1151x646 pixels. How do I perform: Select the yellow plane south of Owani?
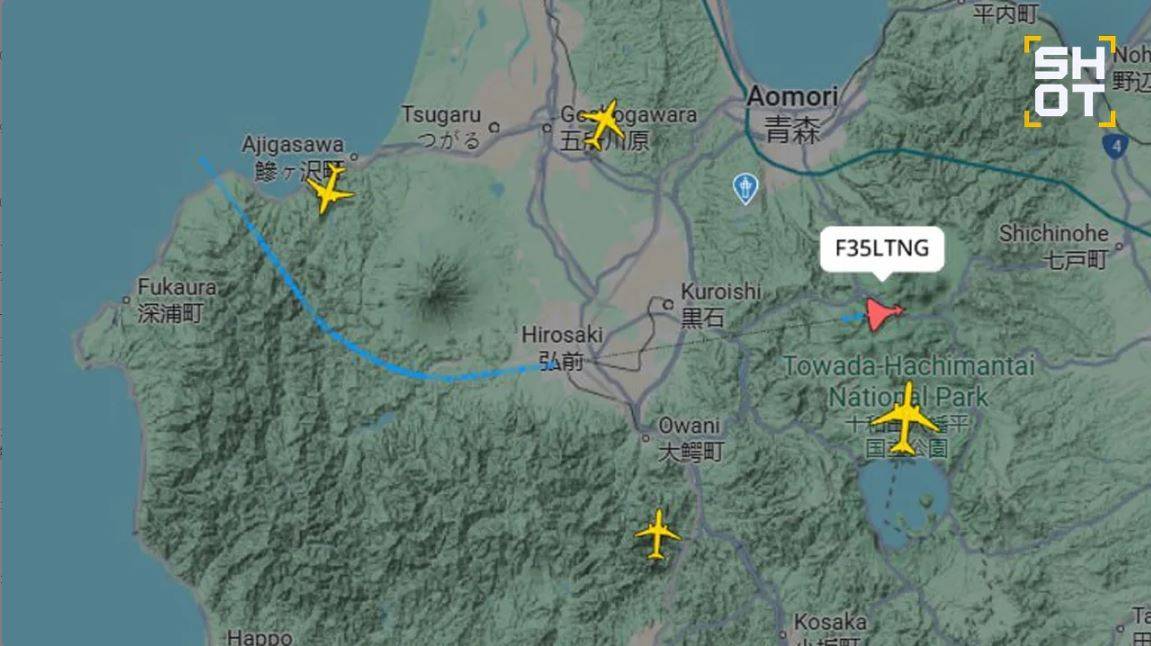point(657,534)
